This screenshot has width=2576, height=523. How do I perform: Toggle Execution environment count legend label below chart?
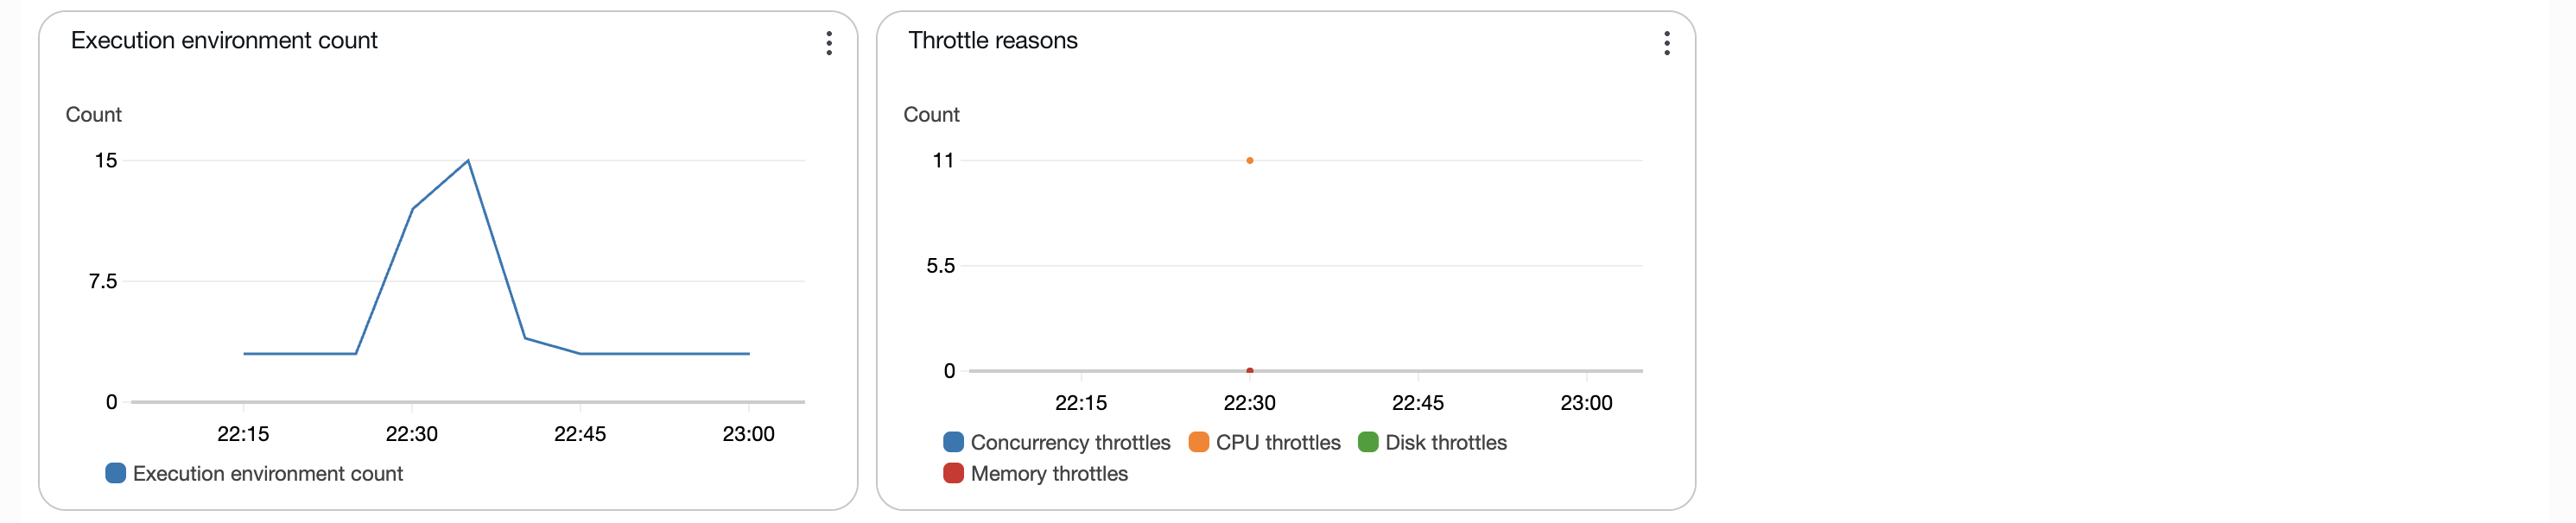pos(268,473)
